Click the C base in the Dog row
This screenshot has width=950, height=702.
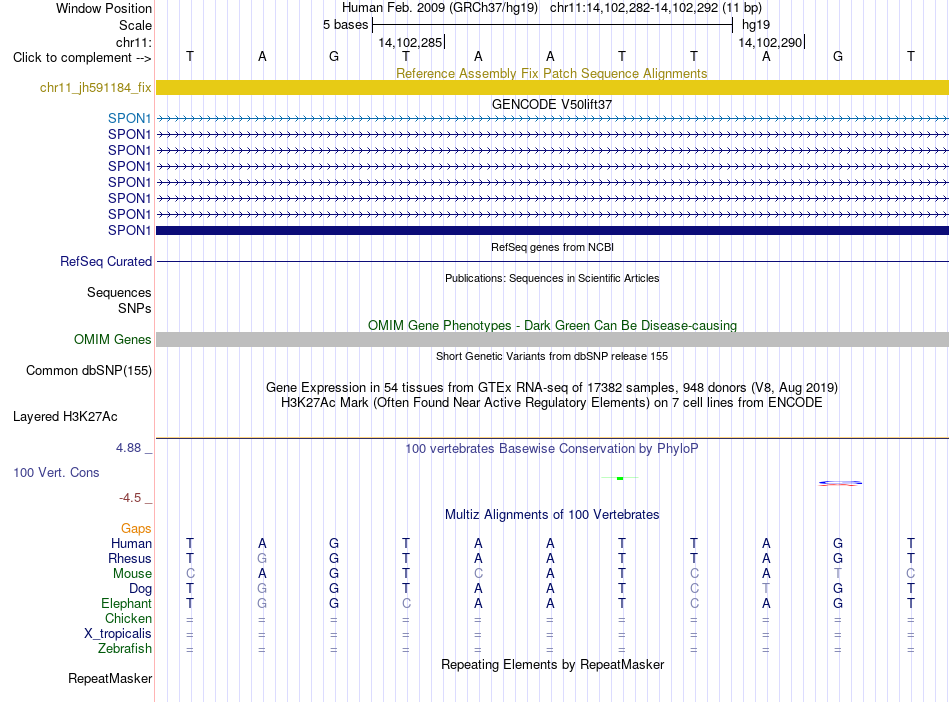click(x=694, y=589)
